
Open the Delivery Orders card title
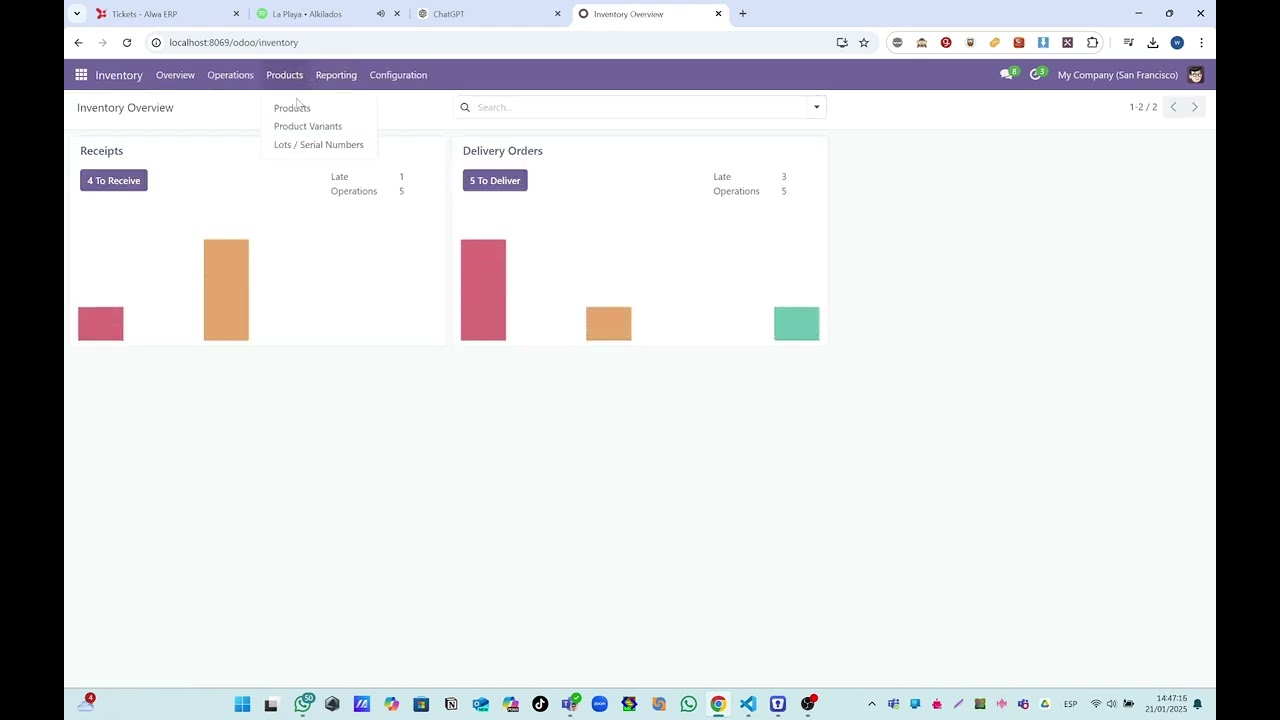pos(503,151)
